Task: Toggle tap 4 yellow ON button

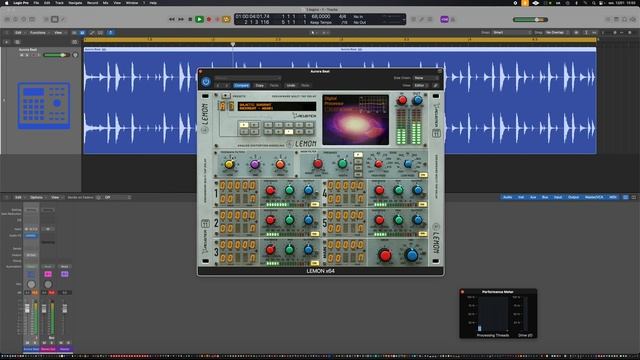Action: tap(423, 204)
